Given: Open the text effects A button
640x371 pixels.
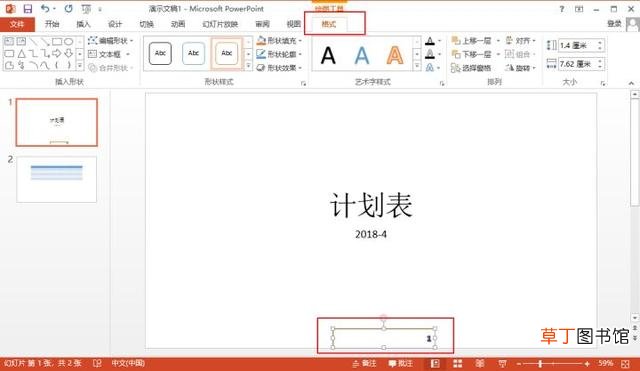Looking at the screenshot, I should click(430, 68).
